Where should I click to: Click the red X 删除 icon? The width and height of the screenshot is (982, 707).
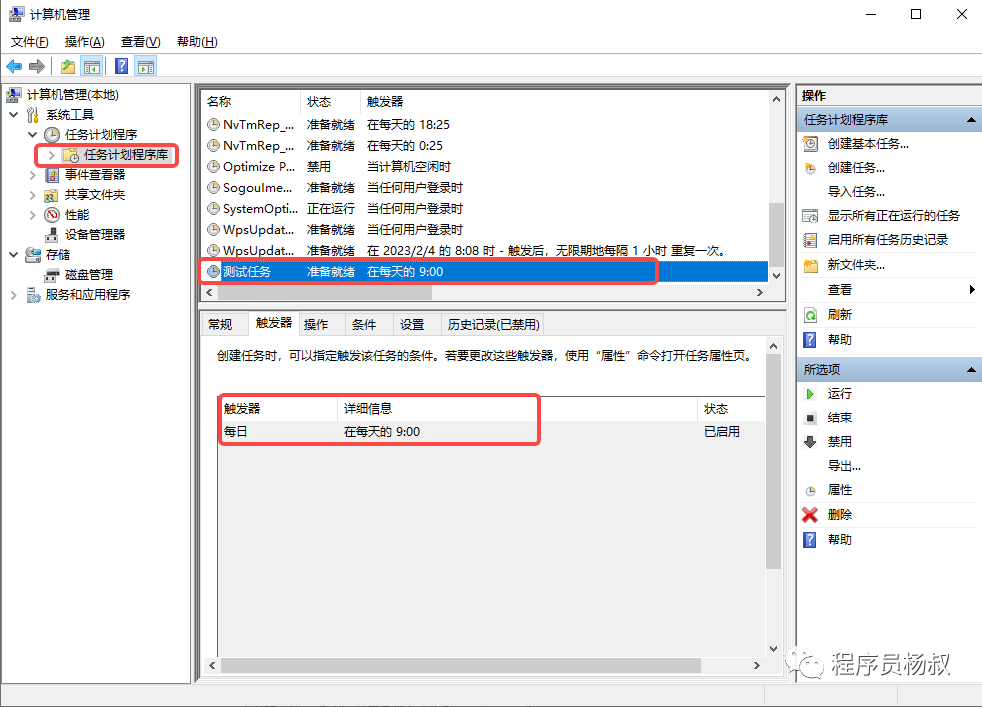pos(810,515)
